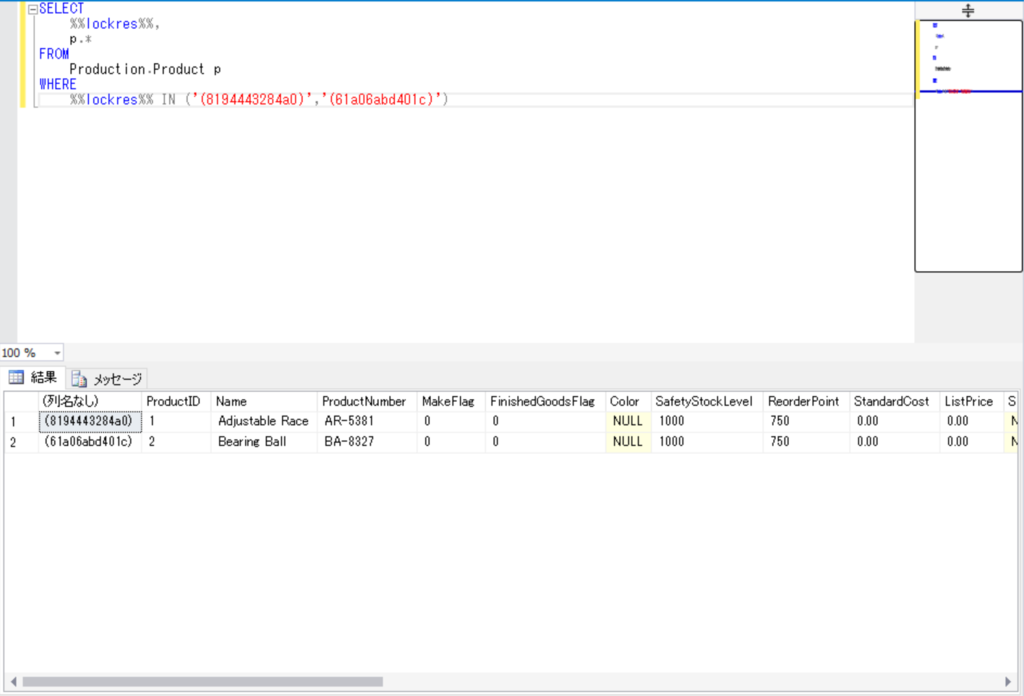Select the 750 ReorderPoint cell in row 2
This screenshot has width=1024, height=696.
(x=806, y=442)
